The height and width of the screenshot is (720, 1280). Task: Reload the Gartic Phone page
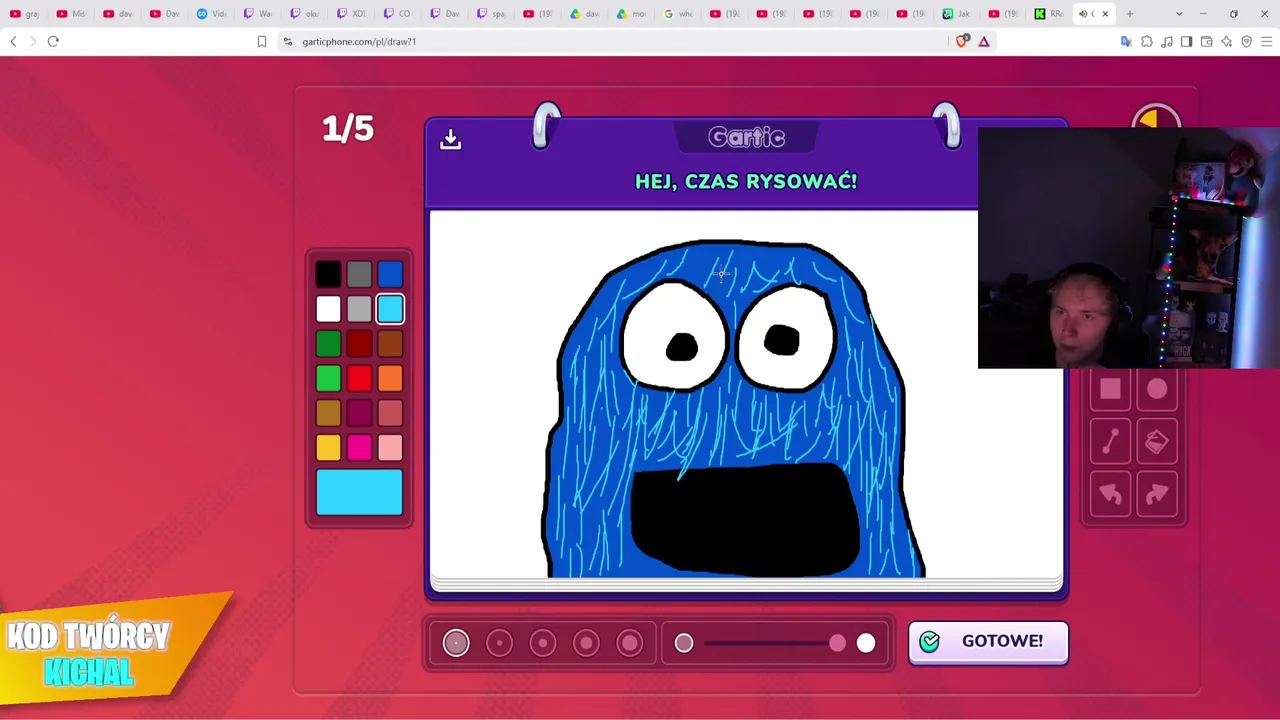(53, 41)
